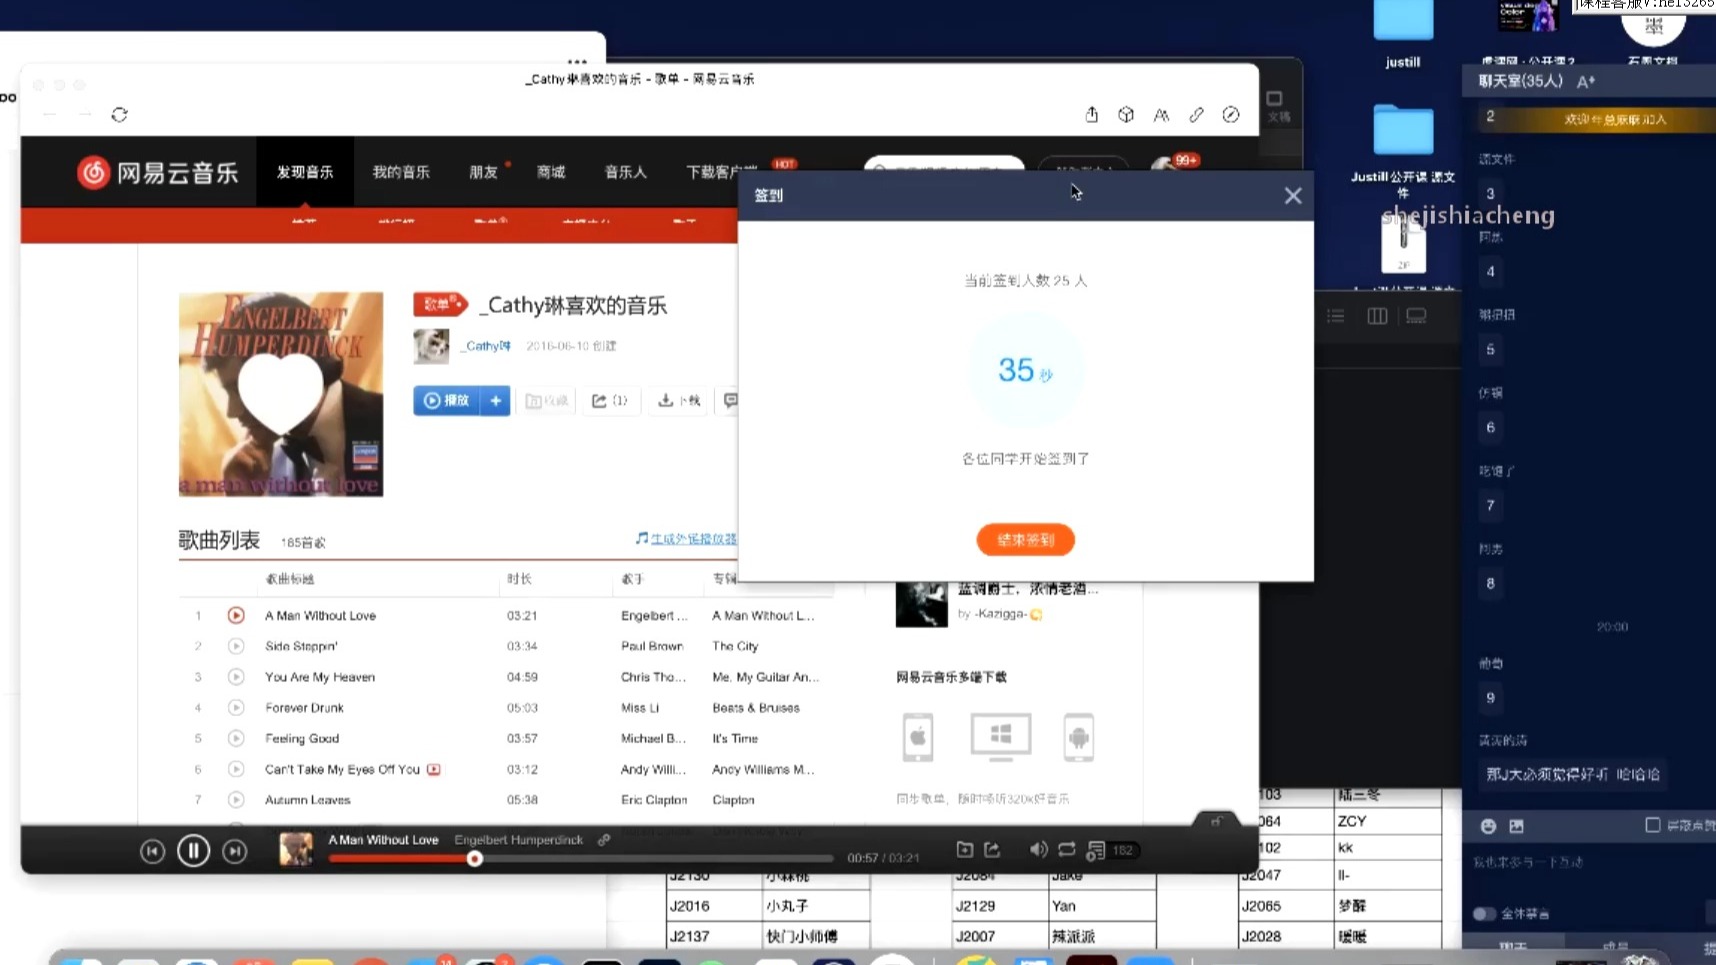Screen dimensions: 1716x965
Task: Click the pencil edit icon in browser toolbar
Action: tap(1196, 115)
